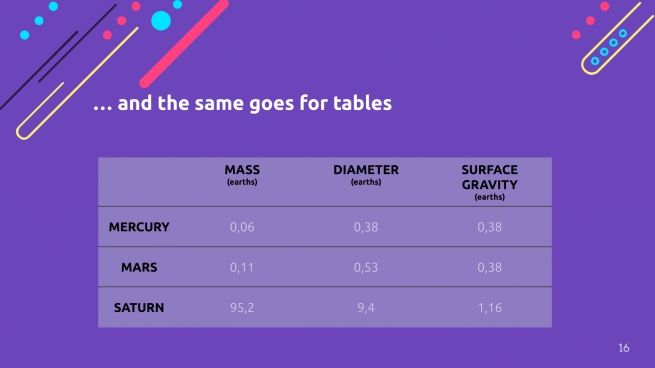The width and height of the screenshot is (655, 368).
Task: Click the slide title about tables
Action: click(x=242, y=103)
